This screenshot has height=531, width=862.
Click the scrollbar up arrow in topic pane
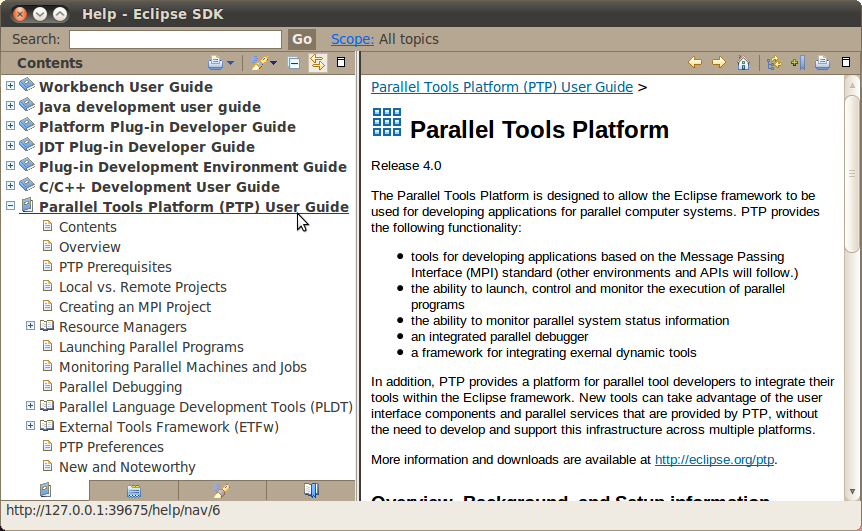click(852, 85)
